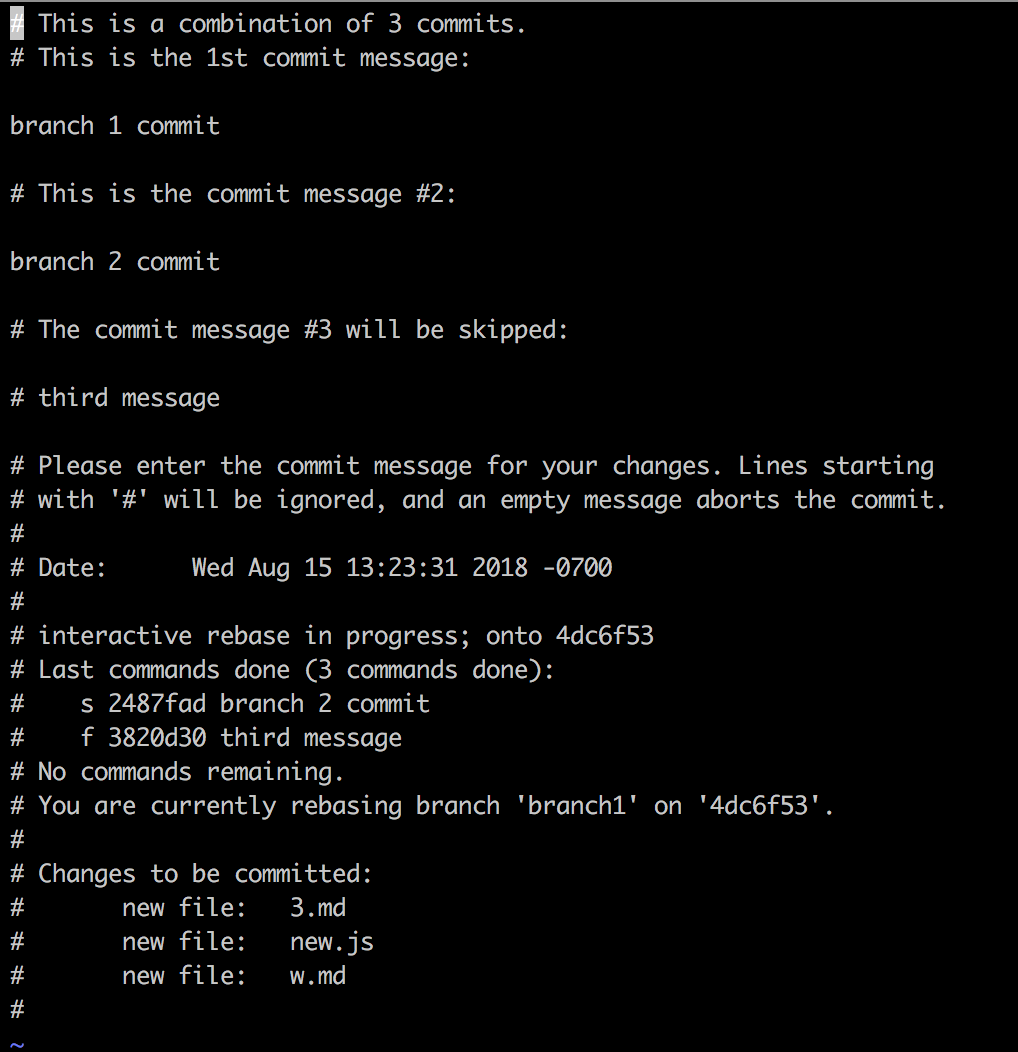
Task: Place cursor on 'branch 2 commit' line
Action: pos(115,262)
